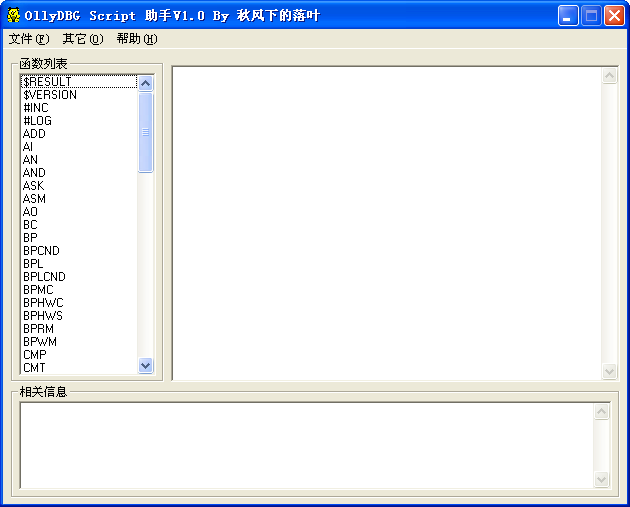Select the CMP function entry
Image resolution: width=630 pixels, height=507 pixels.
34,355
